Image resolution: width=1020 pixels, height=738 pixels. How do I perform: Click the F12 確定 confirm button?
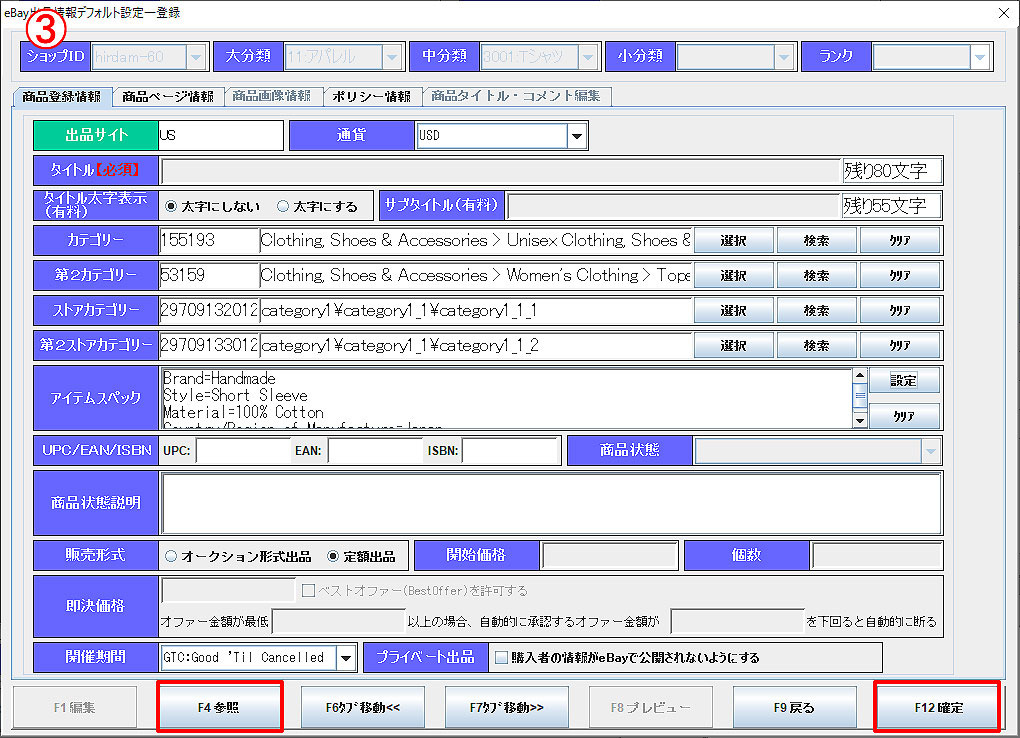click(x=937, y=707)
